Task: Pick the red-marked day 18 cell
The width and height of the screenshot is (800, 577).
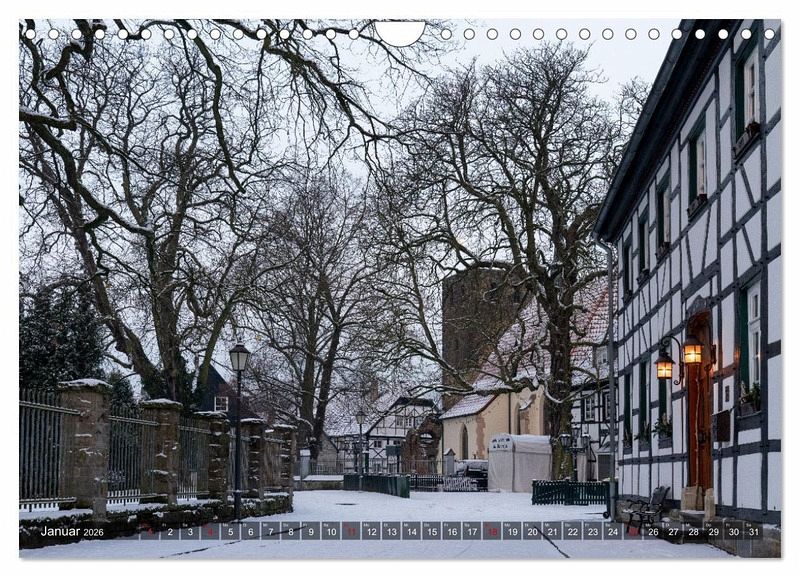Action: (x=491, y=531)
